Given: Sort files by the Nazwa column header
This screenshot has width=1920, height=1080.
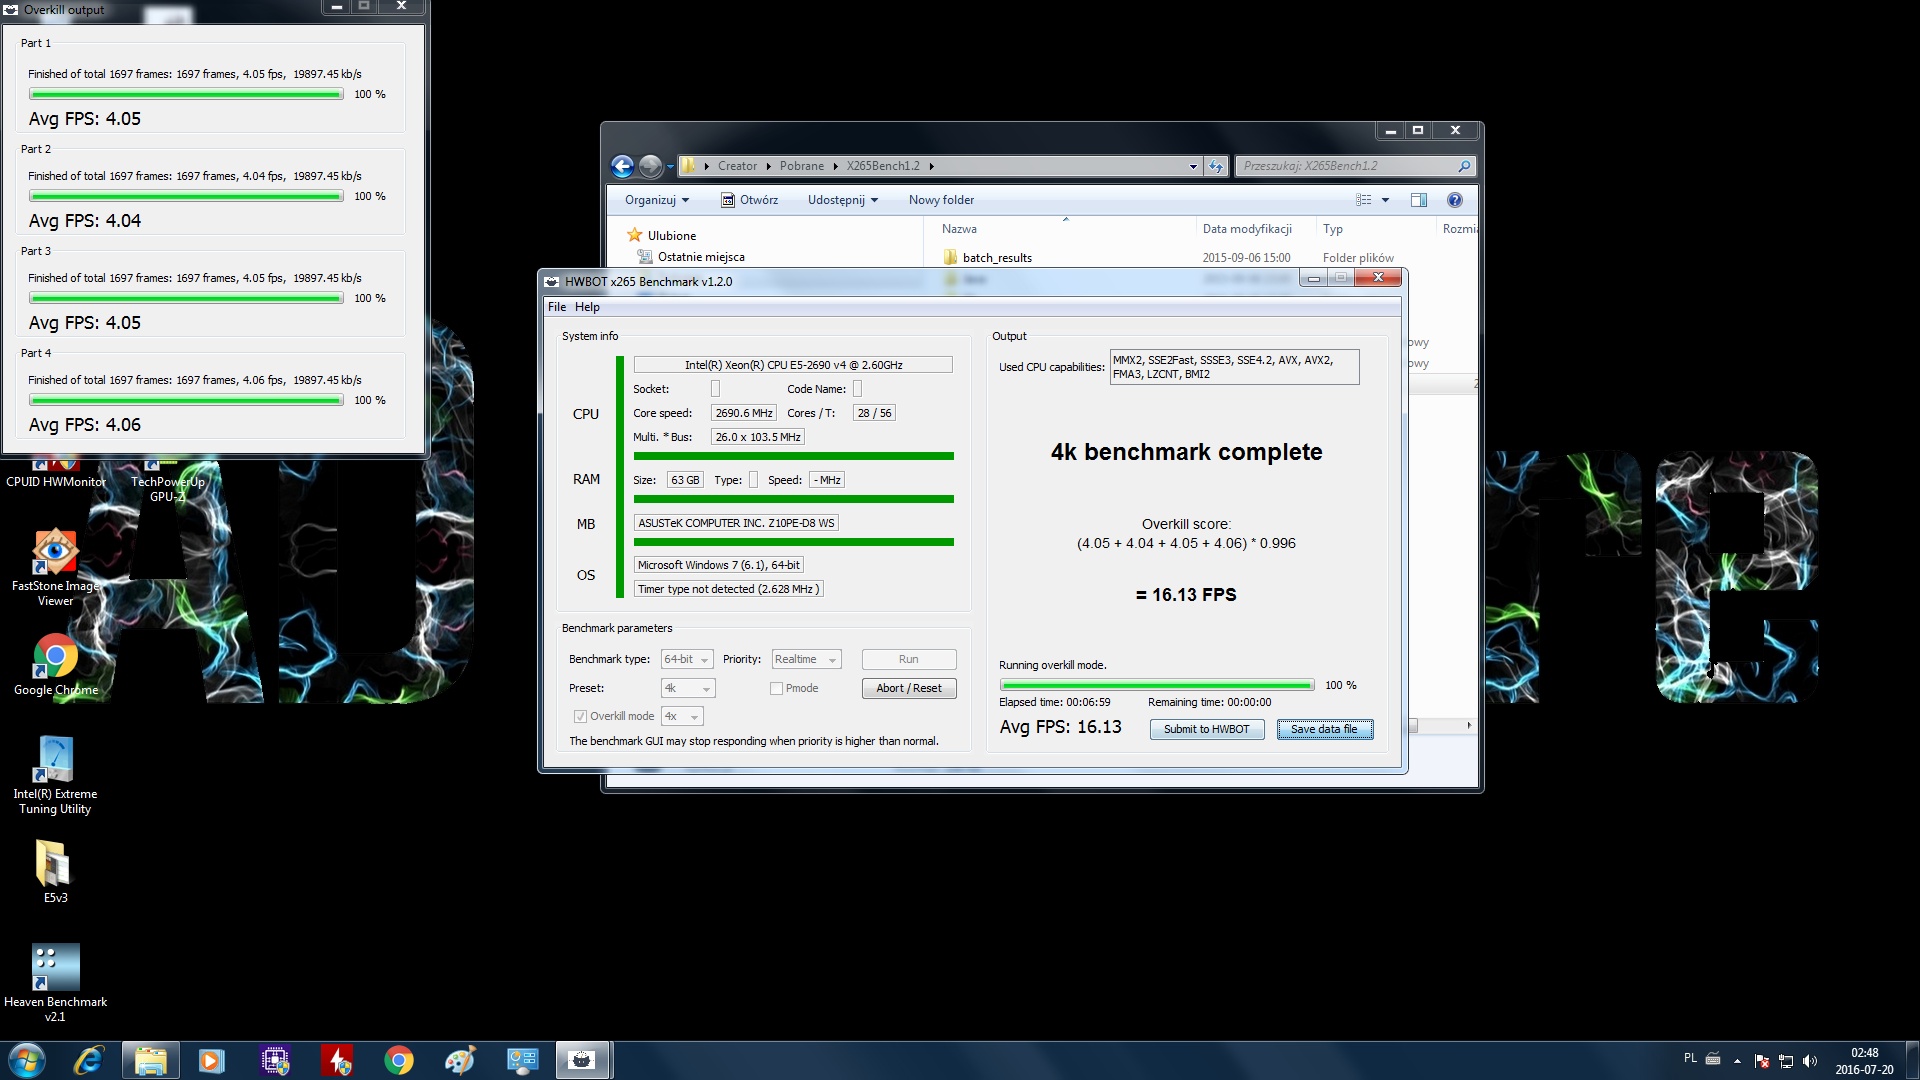Looking at the screenshot, I should pos(1065,229).
